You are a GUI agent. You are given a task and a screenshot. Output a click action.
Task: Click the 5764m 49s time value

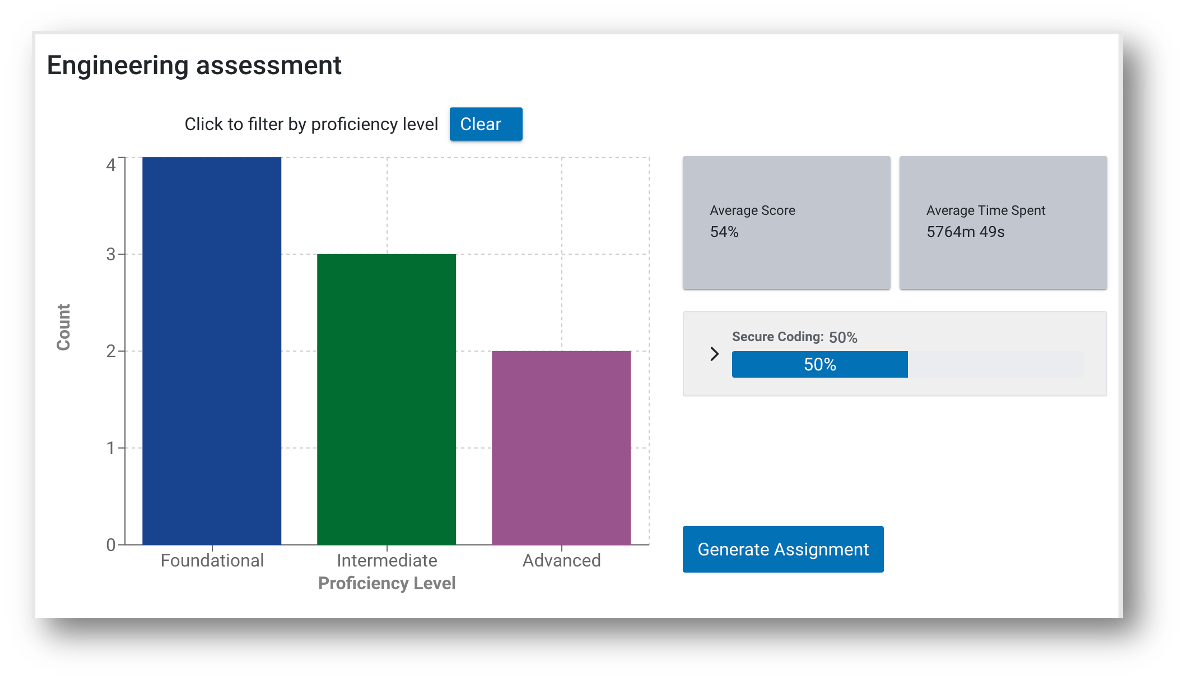(x=965, y=232)
